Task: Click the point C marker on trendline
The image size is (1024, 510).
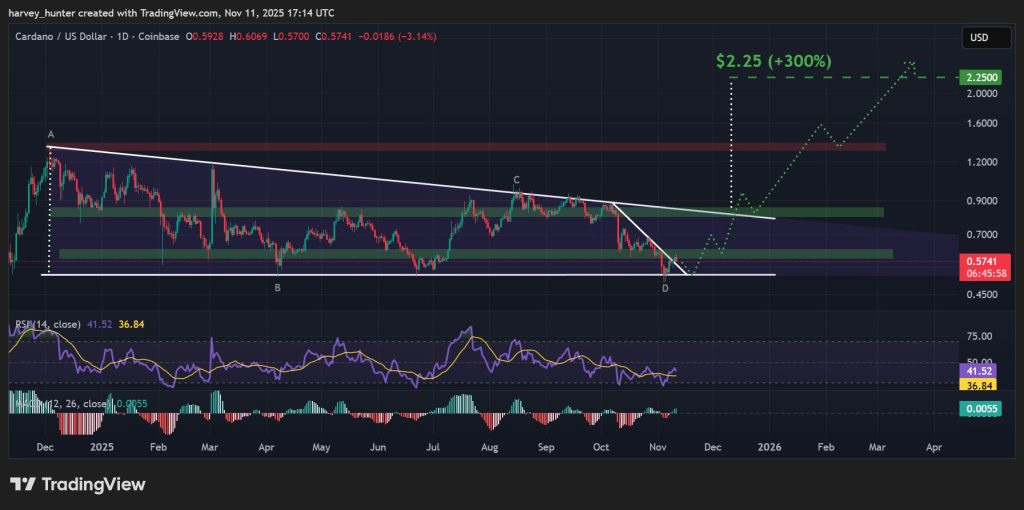Action: [x=516, y=180]
